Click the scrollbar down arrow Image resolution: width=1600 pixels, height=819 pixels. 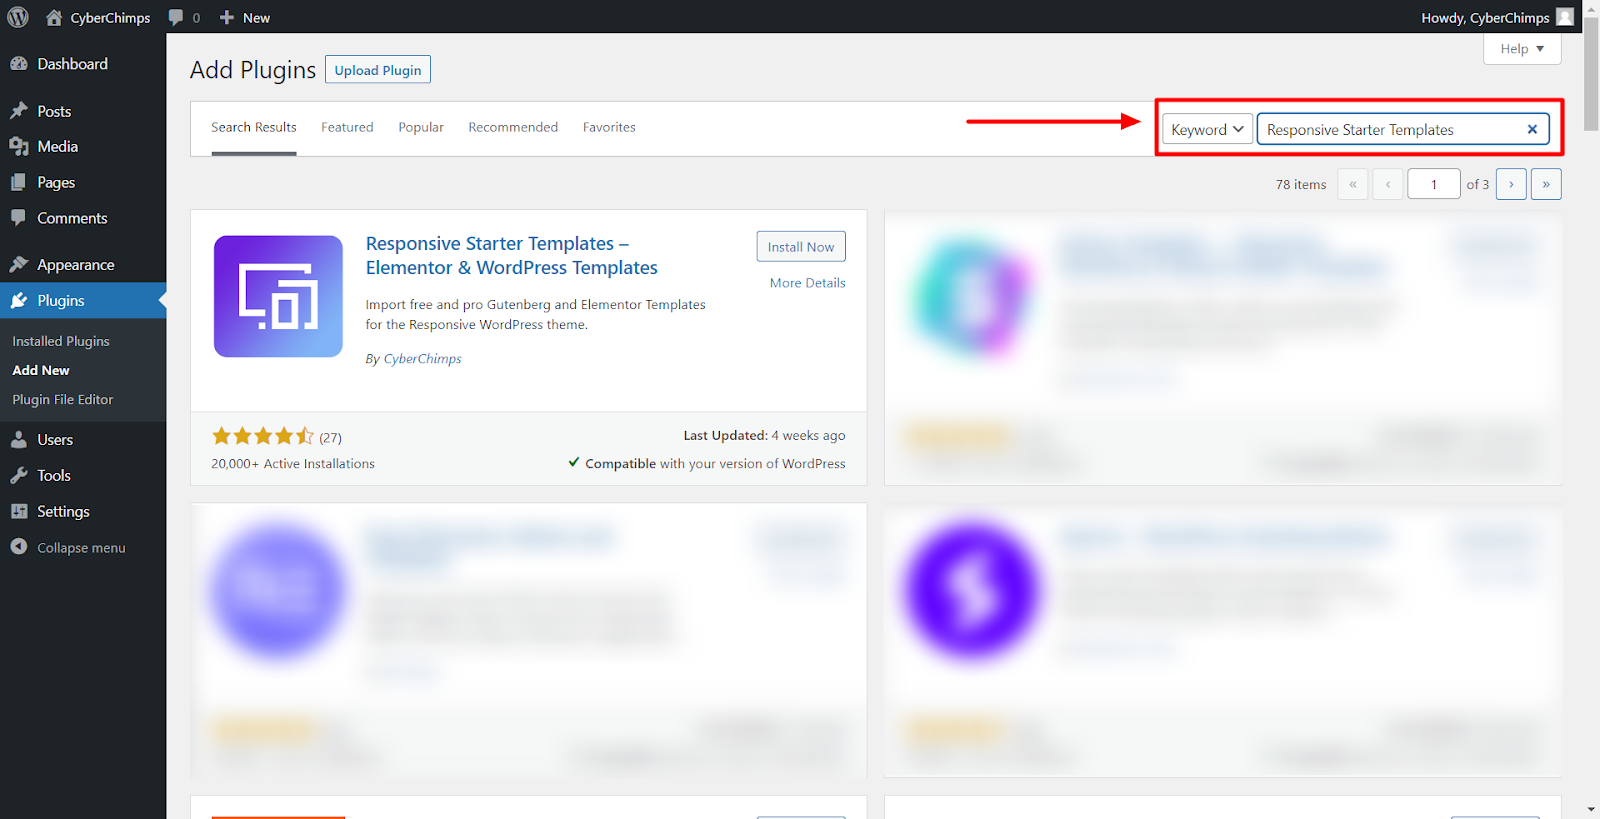coord(1591,809)
